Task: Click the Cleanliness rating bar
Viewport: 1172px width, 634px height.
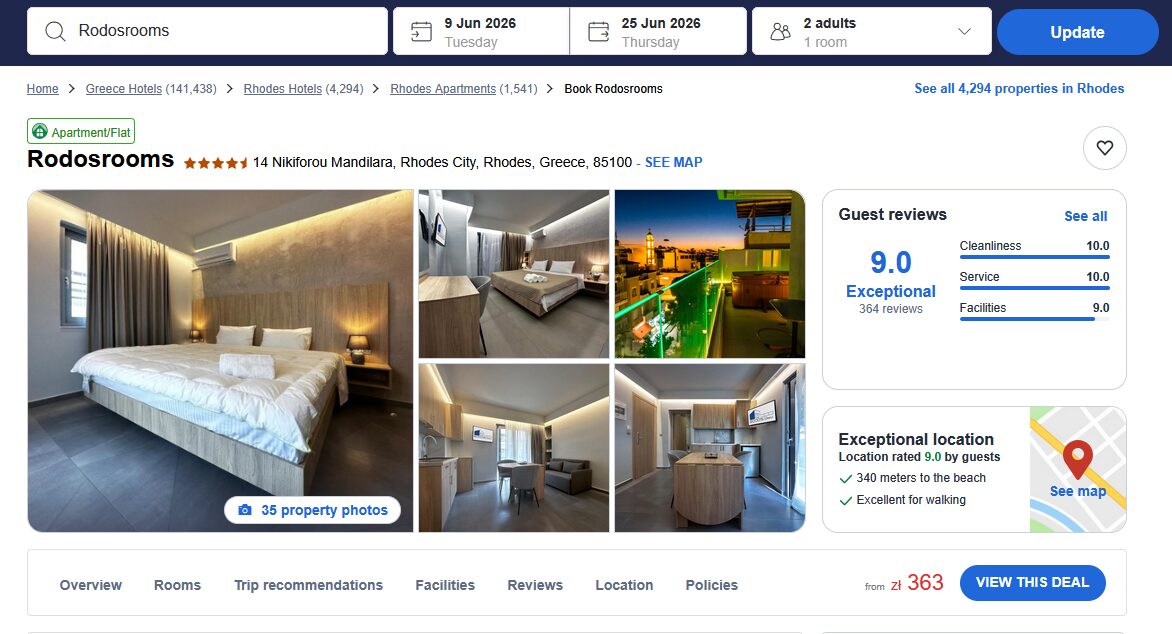Action: (x=1034, y=257)
